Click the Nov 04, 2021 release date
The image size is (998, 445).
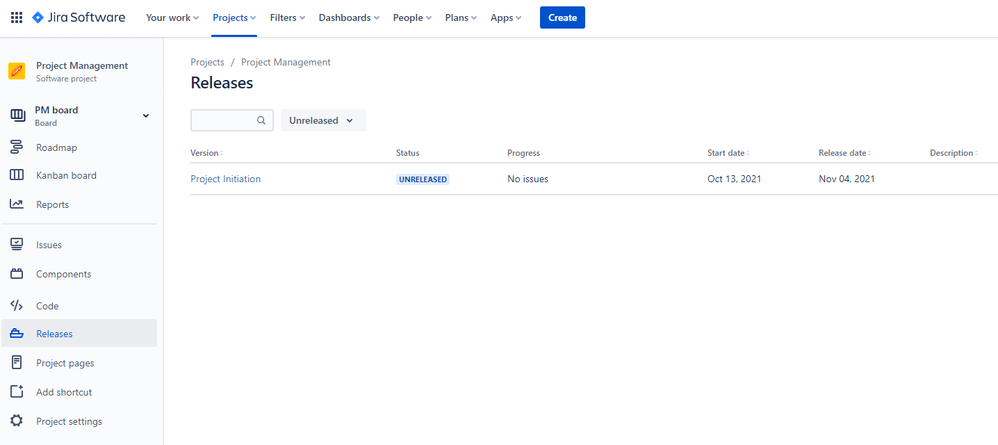point(847,179)
